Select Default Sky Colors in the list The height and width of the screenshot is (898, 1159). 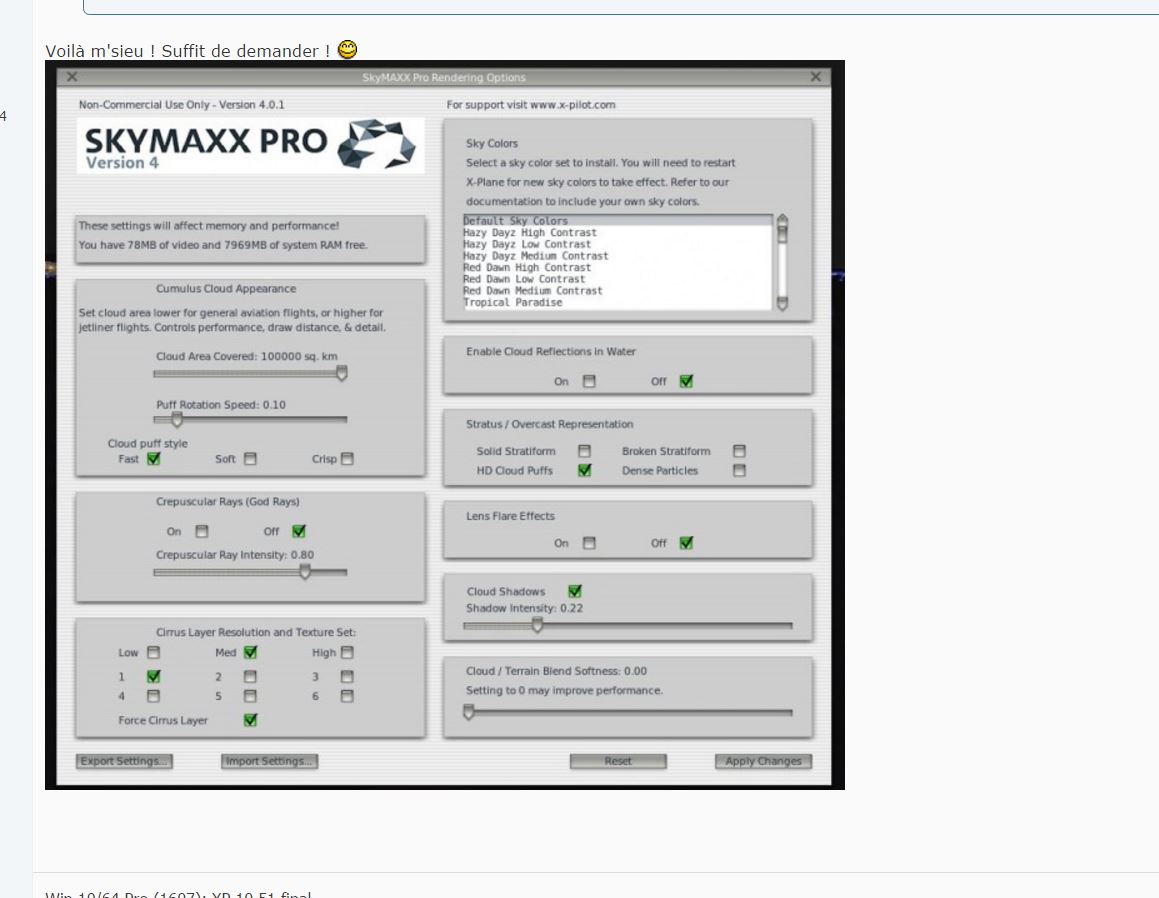[x=617, y=221]
